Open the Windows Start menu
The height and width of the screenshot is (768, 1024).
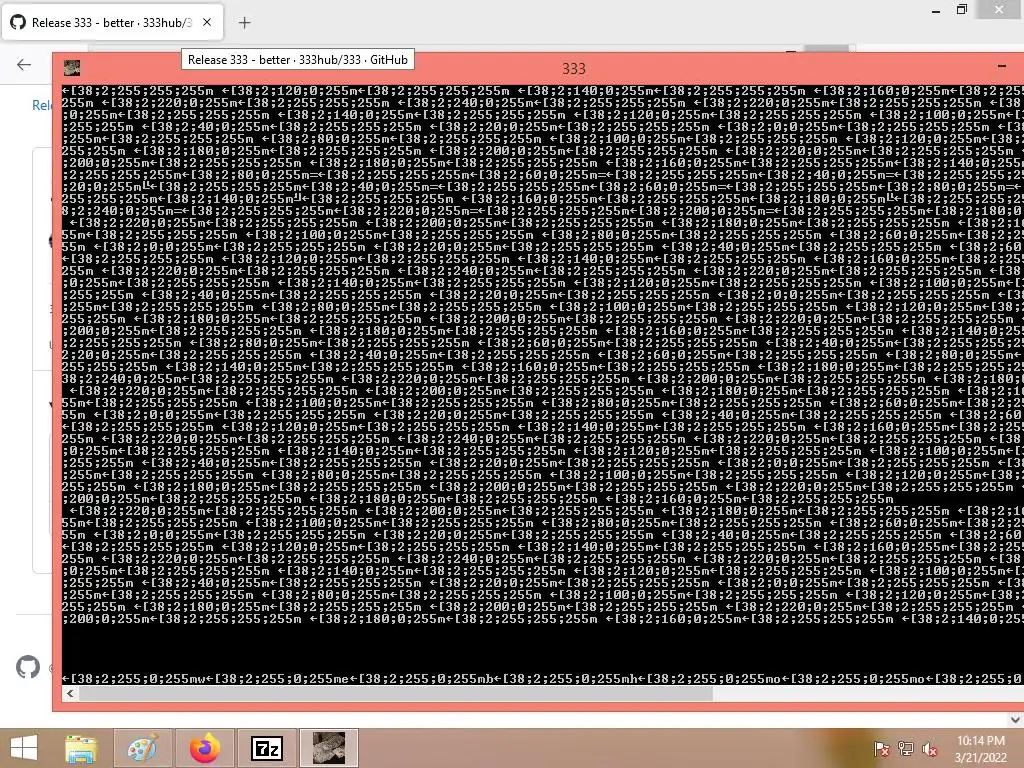click(24, 748)
